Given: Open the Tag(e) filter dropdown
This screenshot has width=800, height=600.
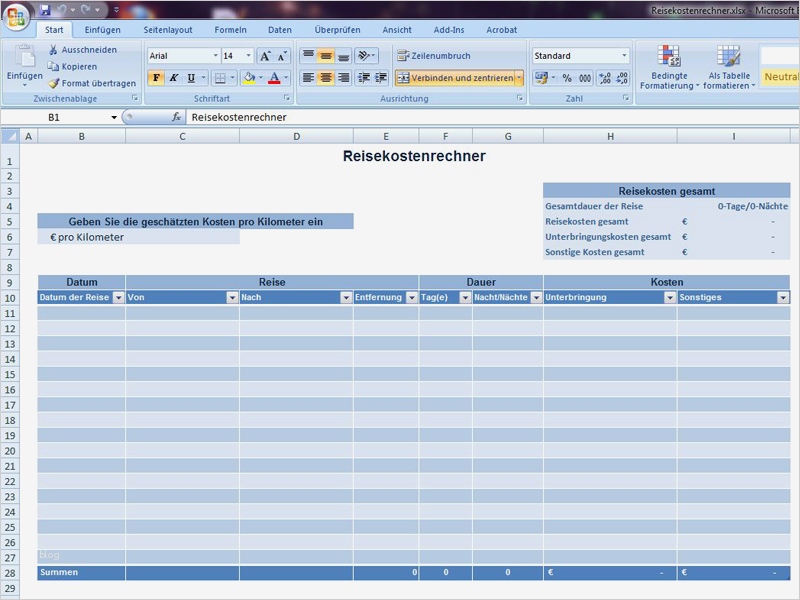Looking at the screenshot, I should point(465,297).
